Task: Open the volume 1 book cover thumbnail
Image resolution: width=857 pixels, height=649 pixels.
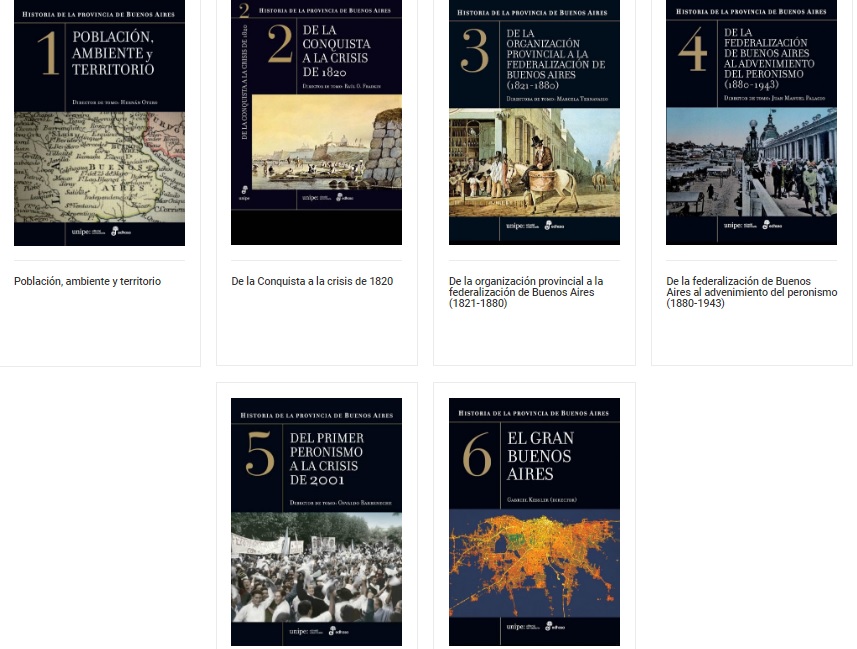Action: (x=99, y=122)
